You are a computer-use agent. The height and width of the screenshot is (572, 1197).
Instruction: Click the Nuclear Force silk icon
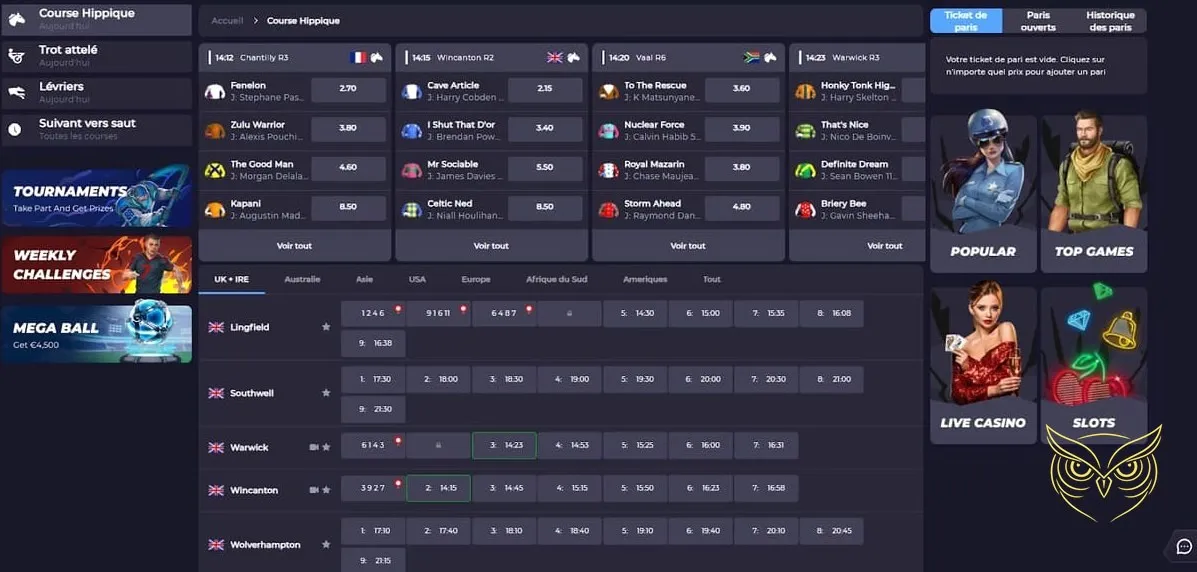click(608, 131)
